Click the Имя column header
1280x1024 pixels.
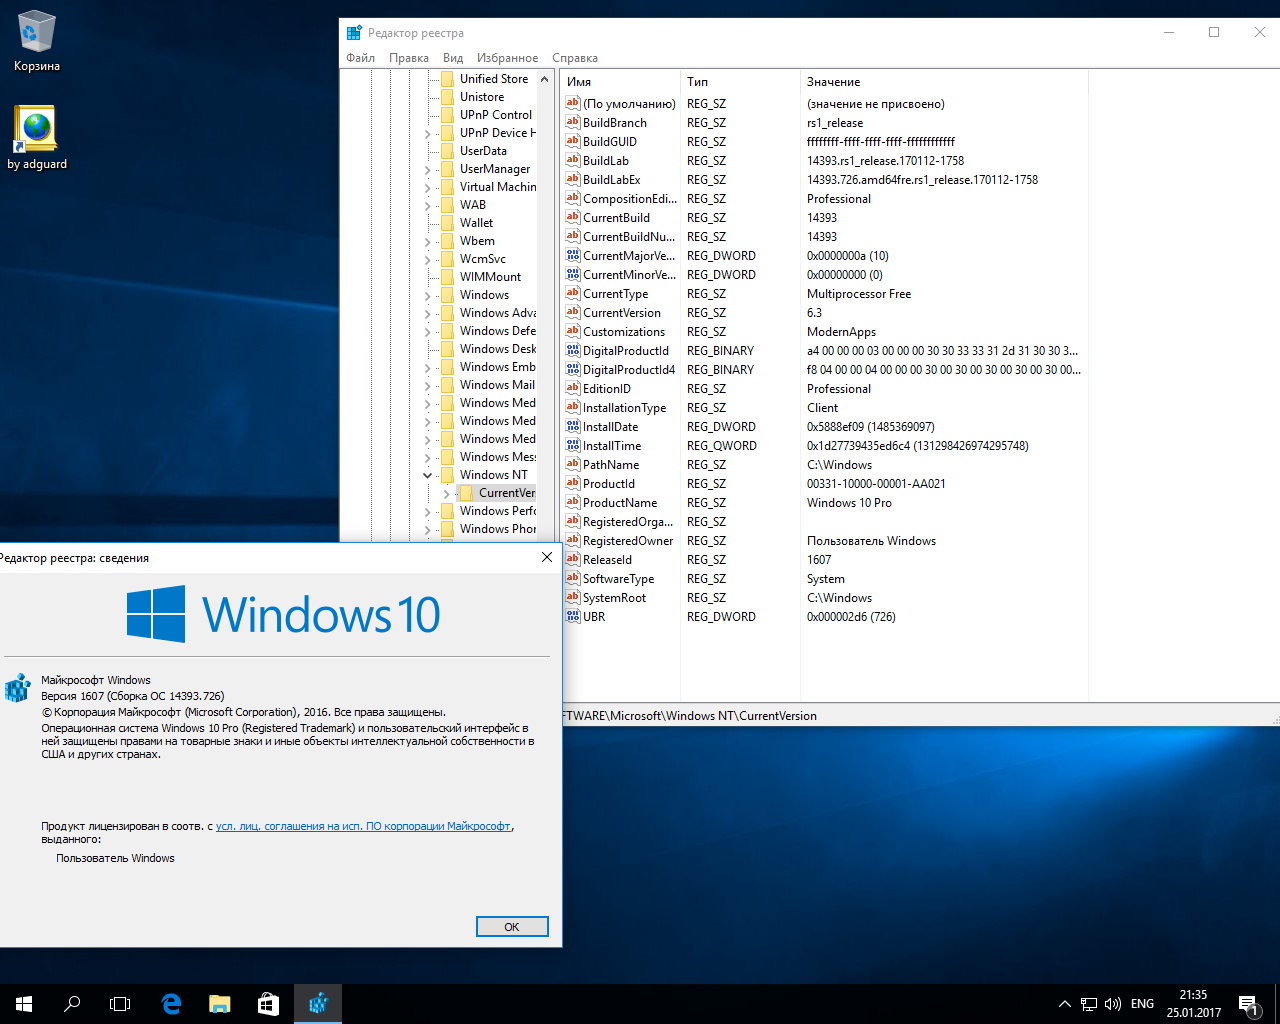pos(621,82)
